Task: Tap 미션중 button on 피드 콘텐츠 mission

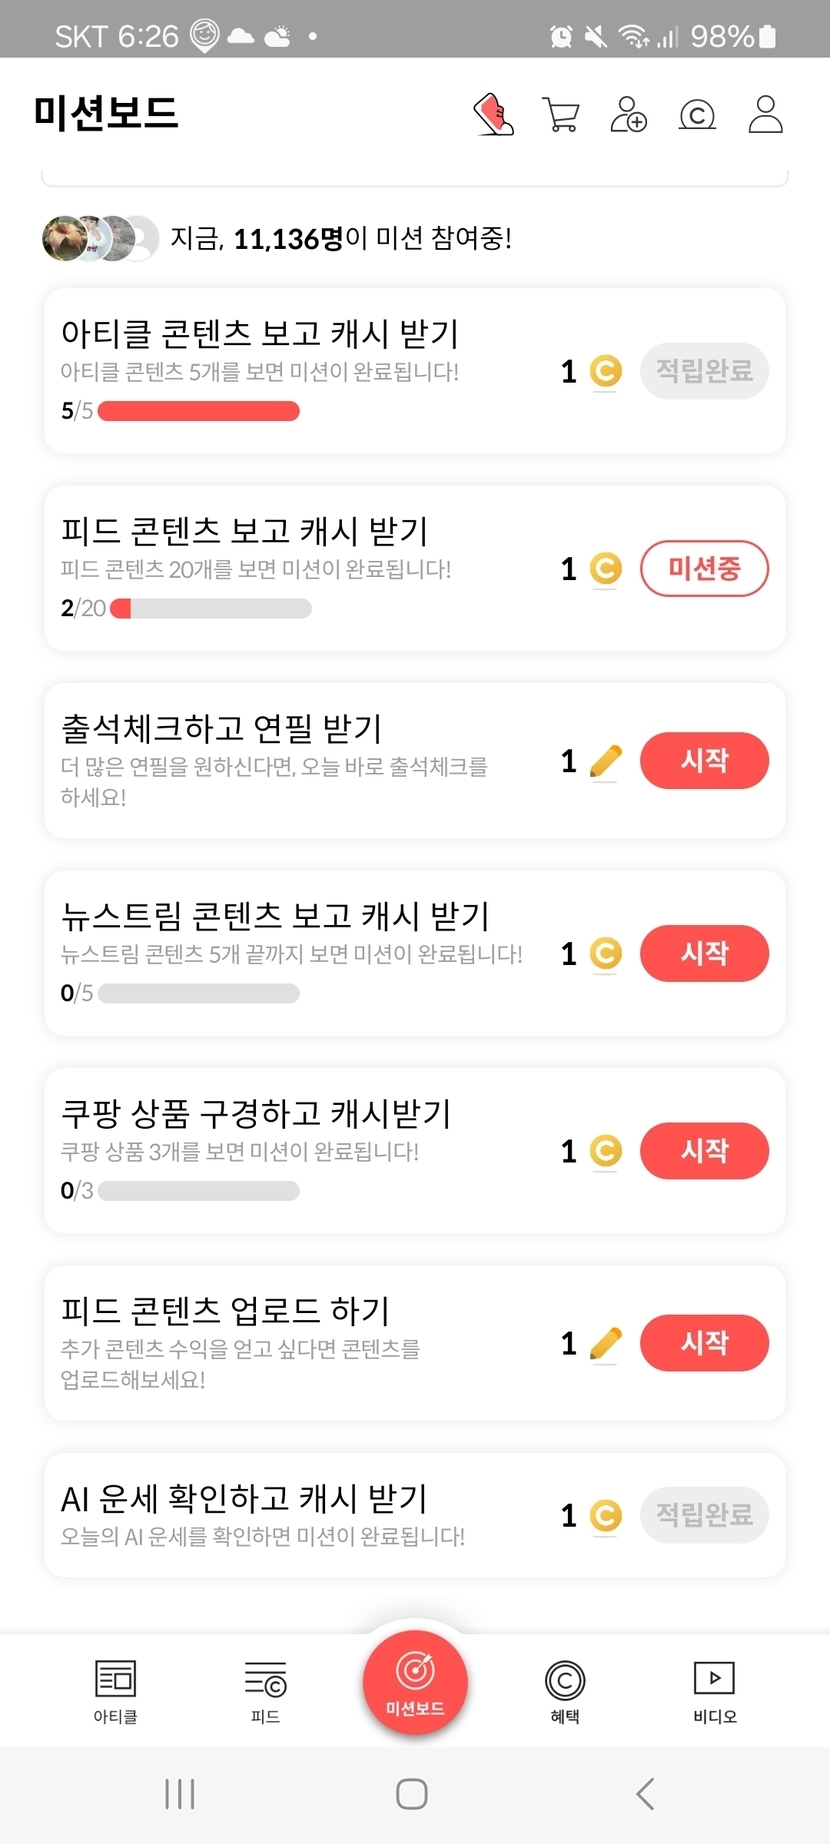Action: click(x=704, y=569)
